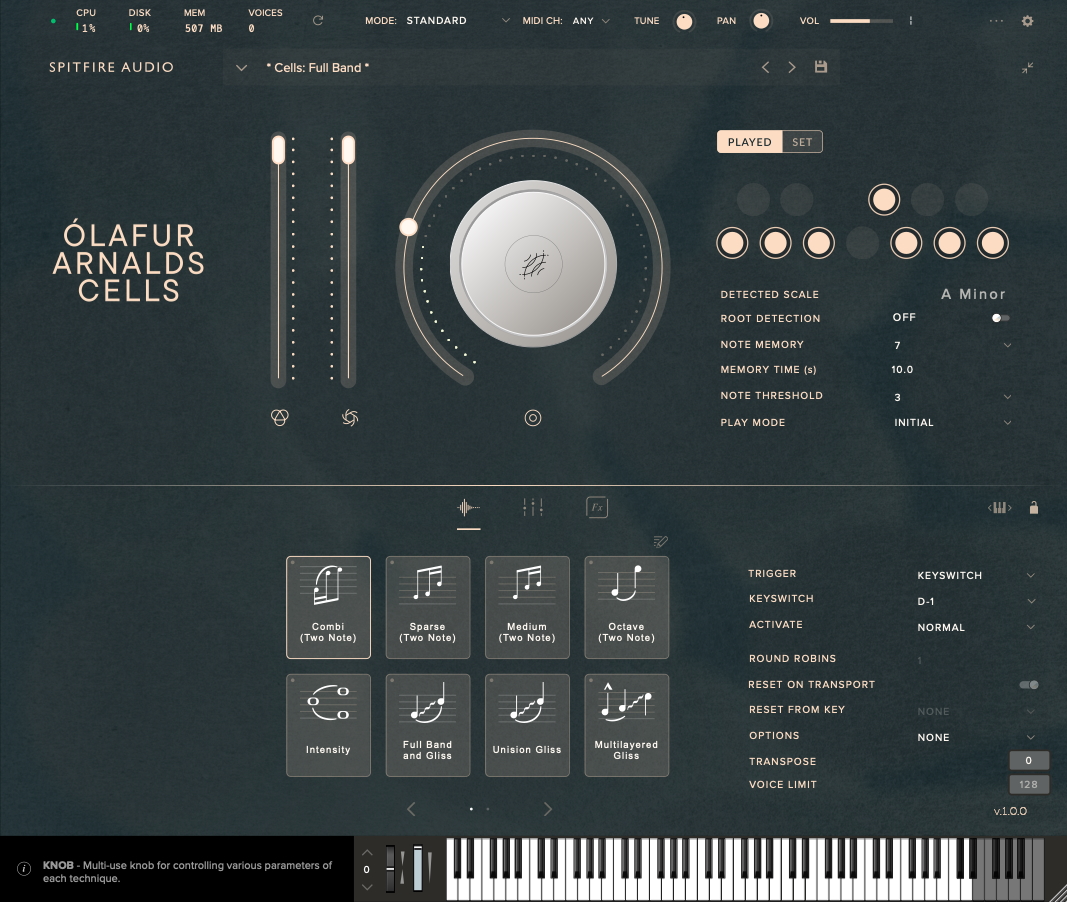Image resolution: width=1067 pixels, height=902 pixels.
Task: Select the Intensity technique tile
Action: coord(328,725)
